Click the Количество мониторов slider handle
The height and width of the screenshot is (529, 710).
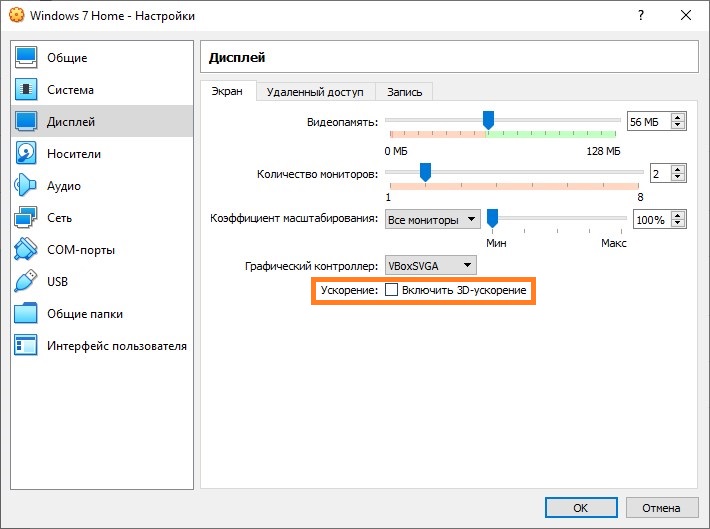point(425,172)
